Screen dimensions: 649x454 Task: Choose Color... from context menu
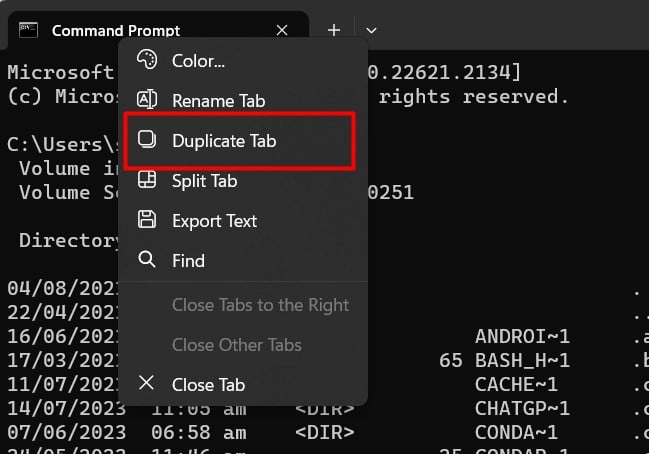(x=198, y=60)
